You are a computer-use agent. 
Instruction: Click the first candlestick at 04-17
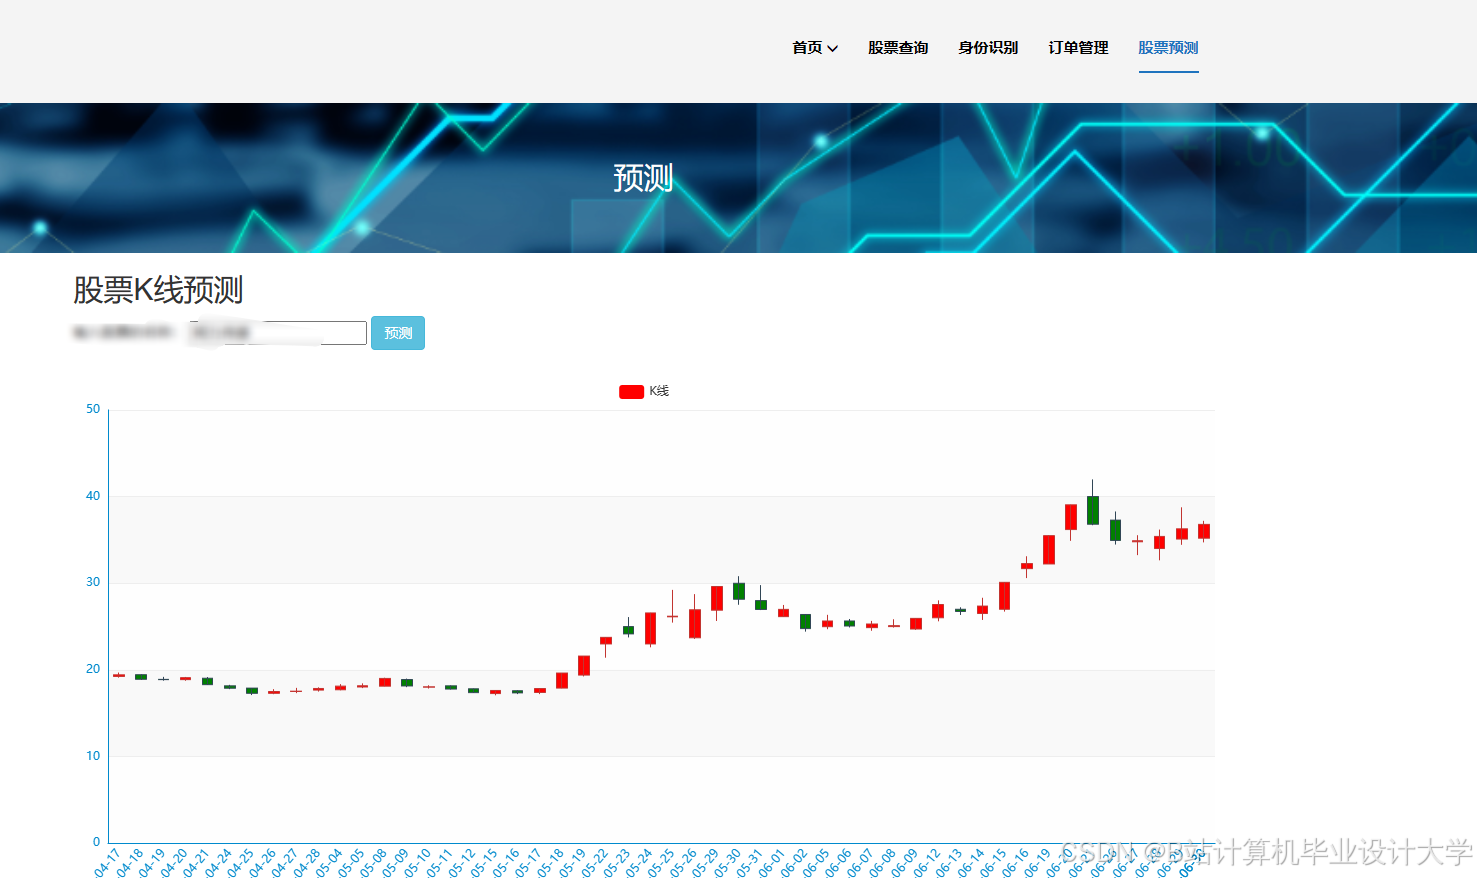117,676
